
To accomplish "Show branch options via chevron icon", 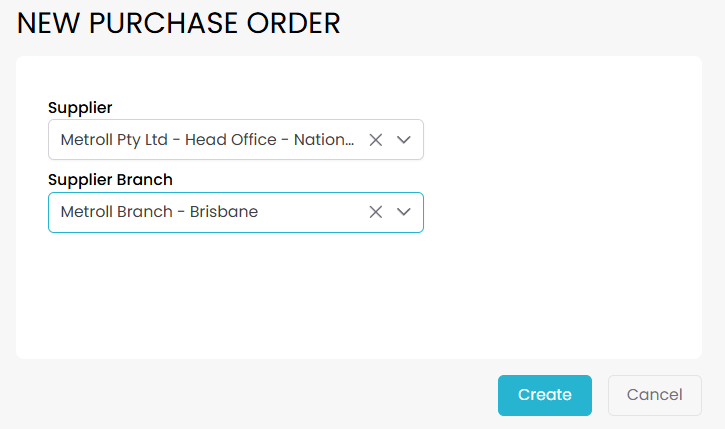I will click(404, 212).
